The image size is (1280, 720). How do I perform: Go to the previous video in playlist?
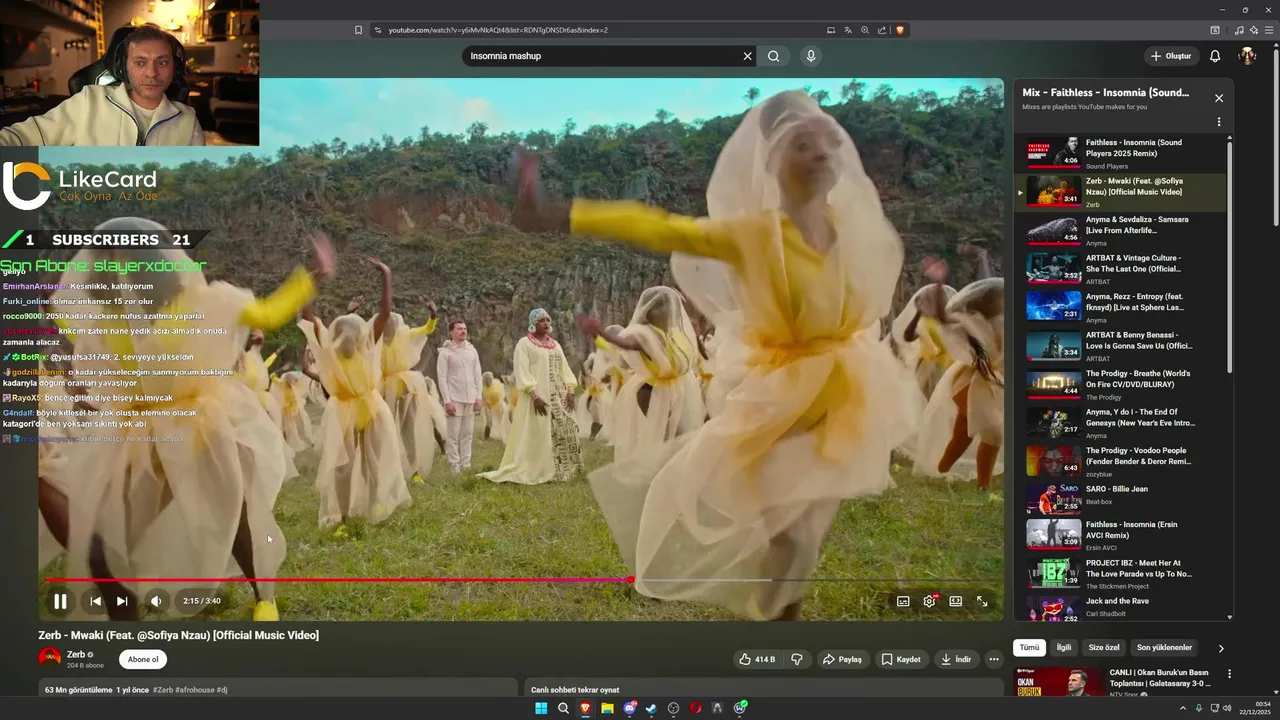point(95,601)
